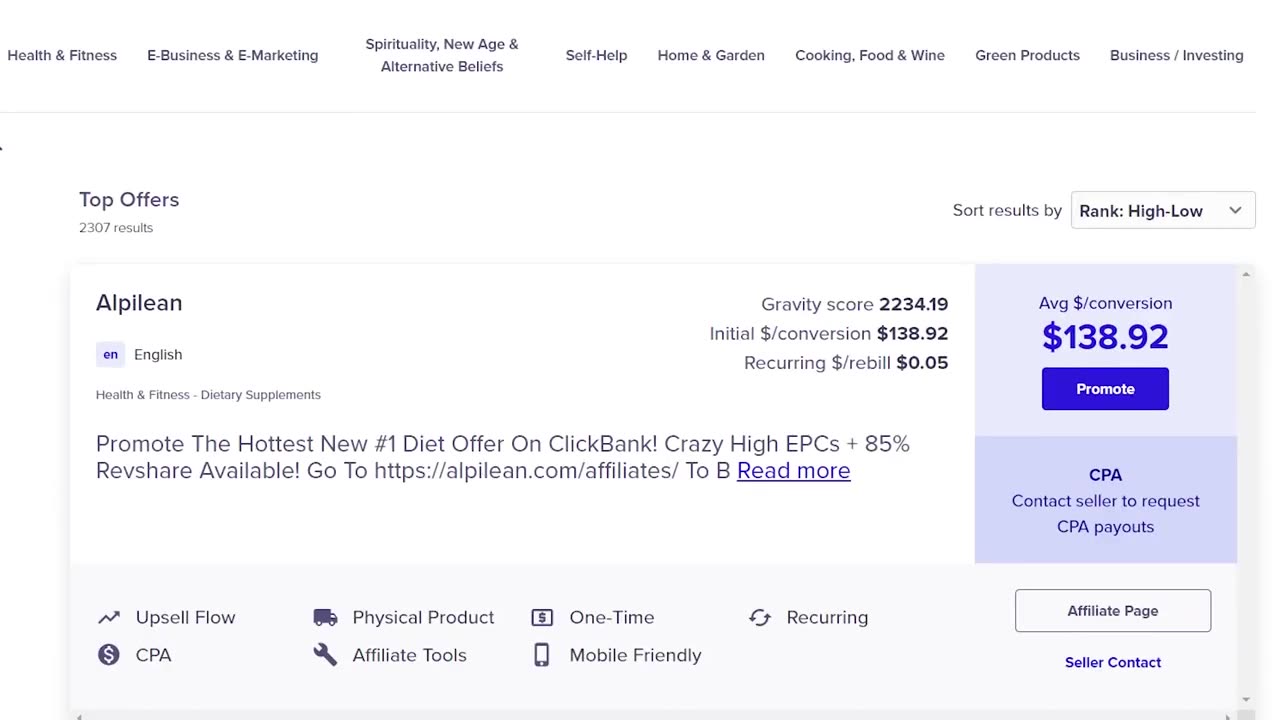Image resolution: width=1280 pixels, height=720 pixels.
Task: Click the Affiliate Tools wrench icon
Action: tap(325, 655)
